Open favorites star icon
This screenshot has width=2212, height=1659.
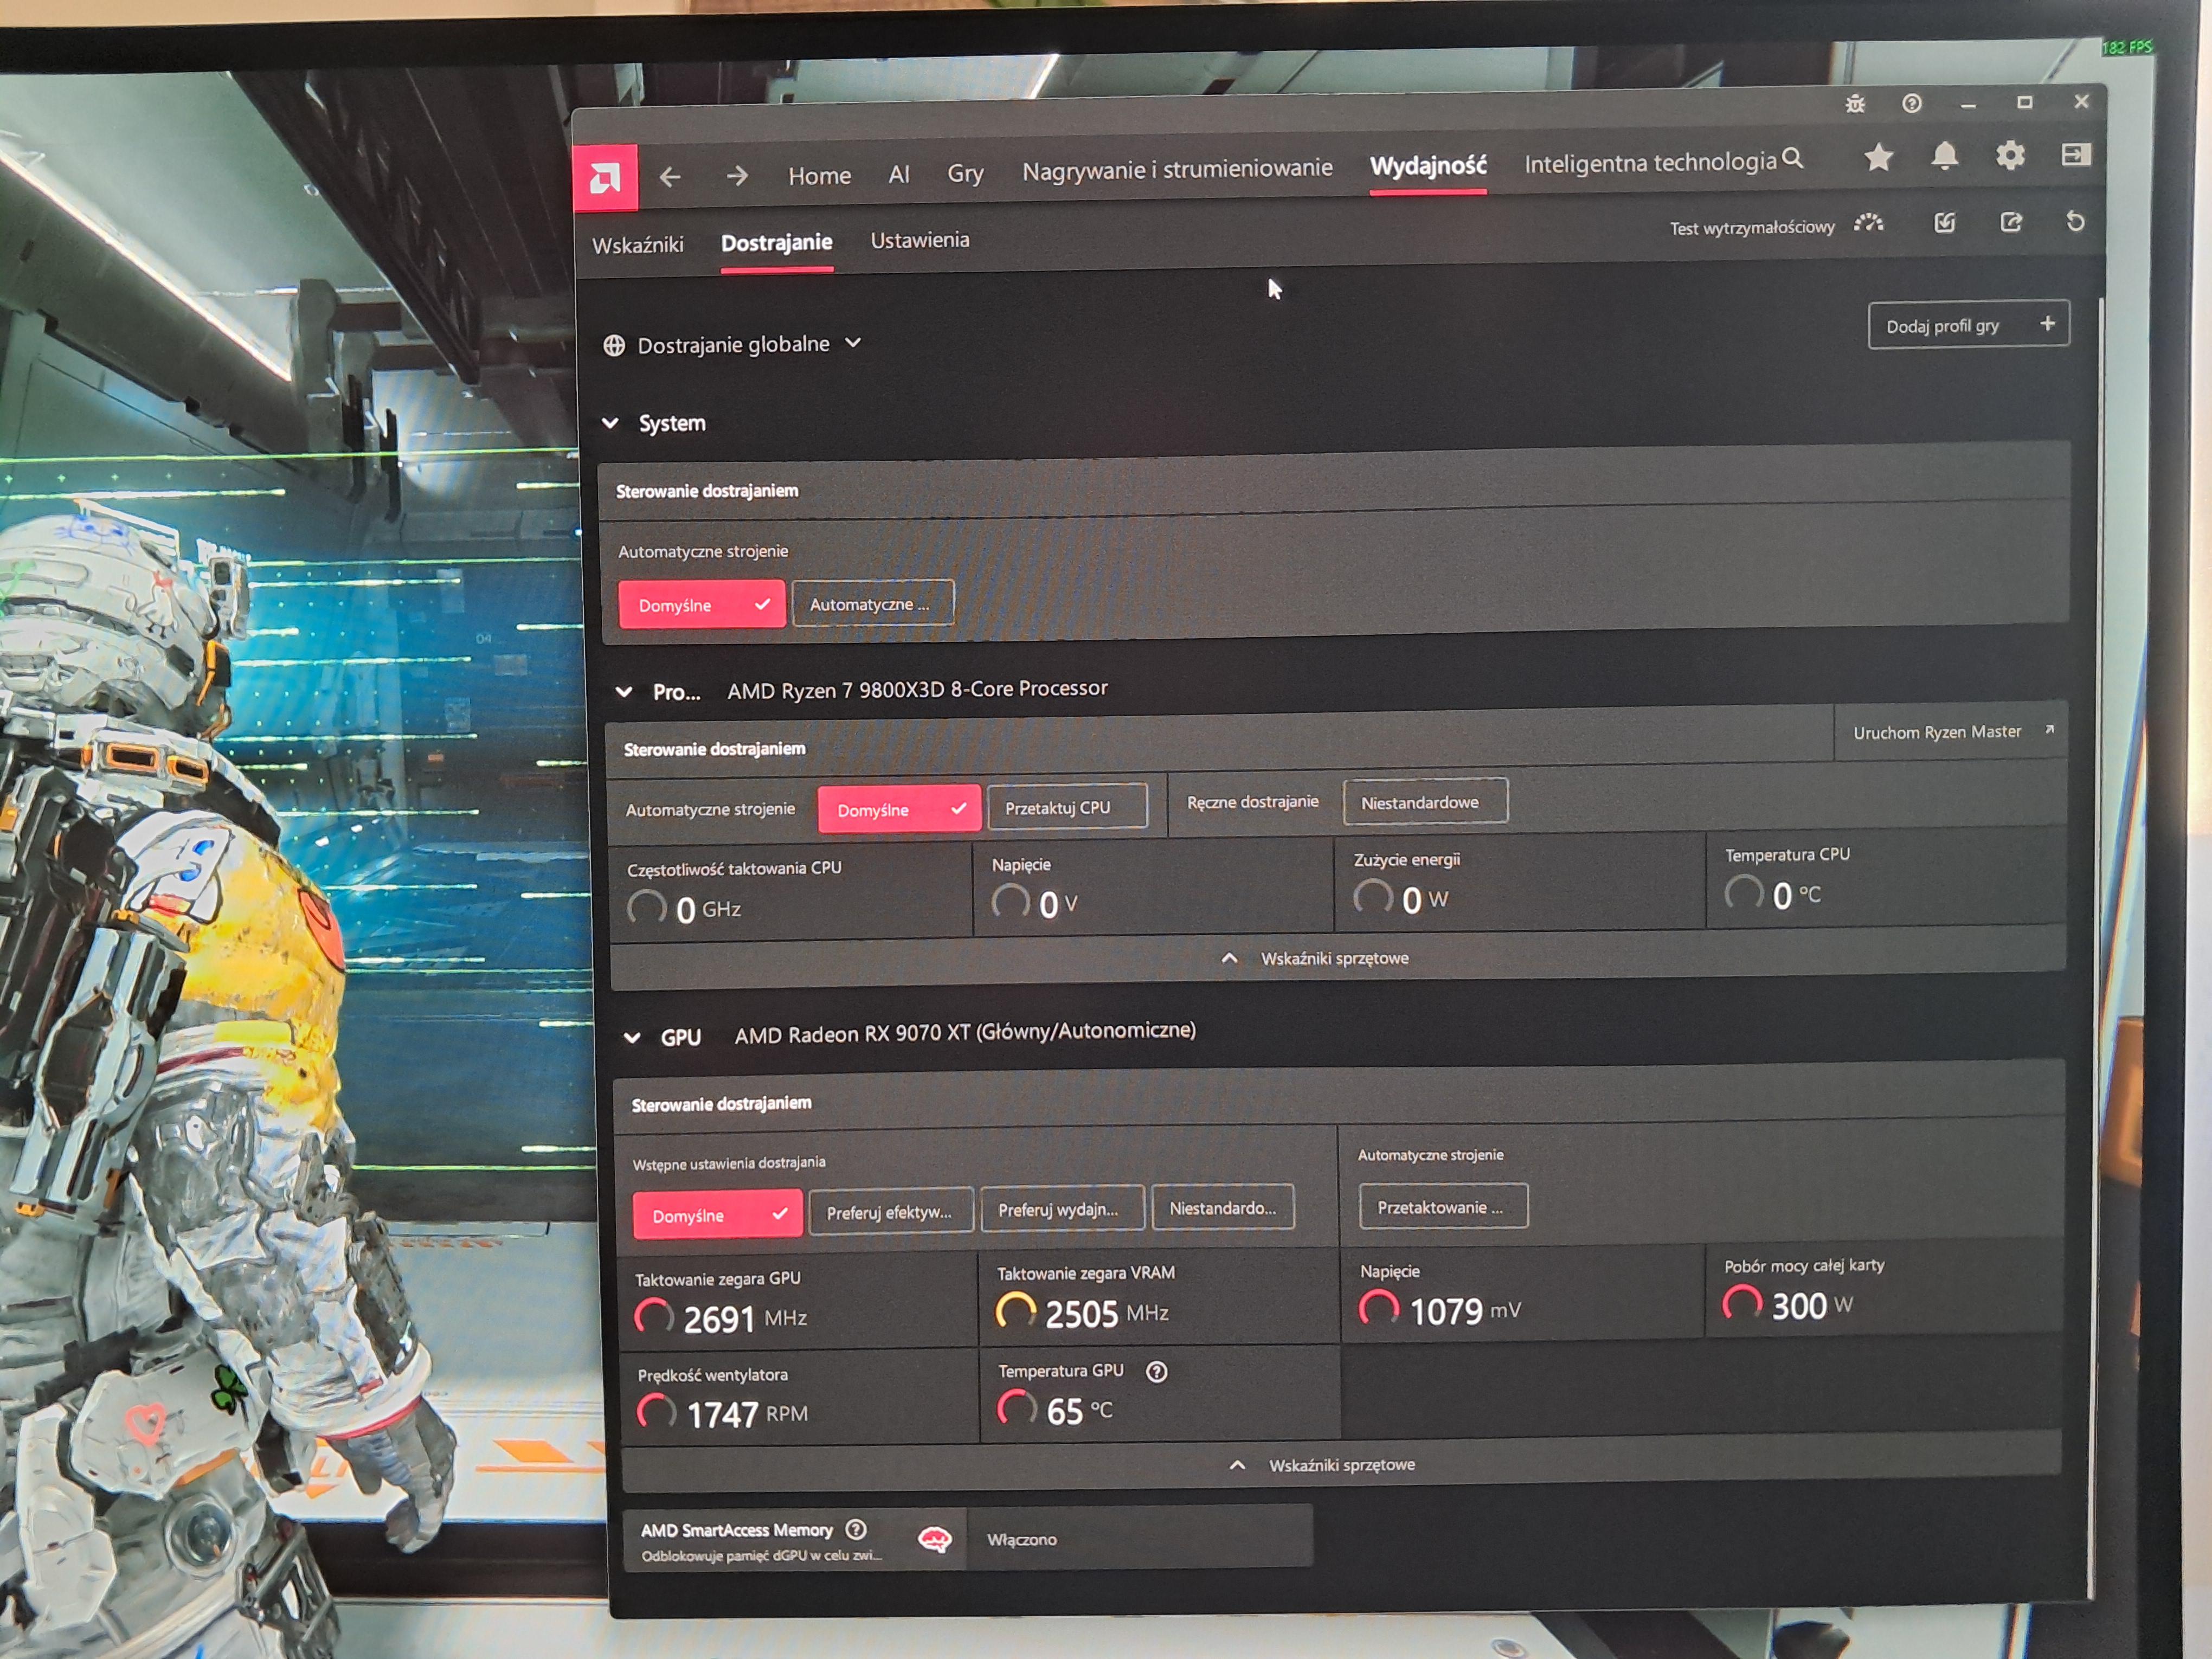point(1879,157)
